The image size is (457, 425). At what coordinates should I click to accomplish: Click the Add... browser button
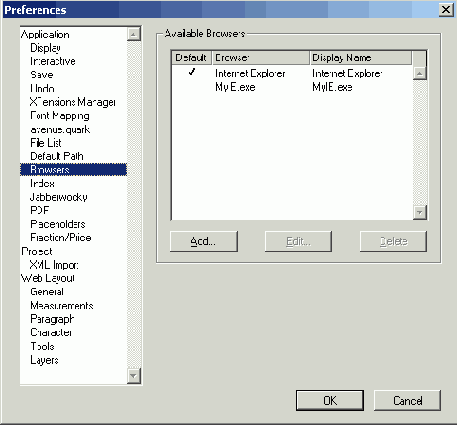204,241
